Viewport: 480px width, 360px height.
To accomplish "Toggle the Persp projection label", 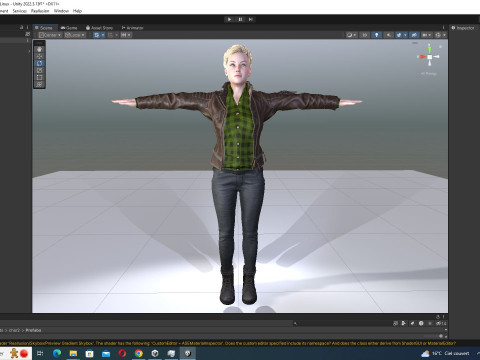I will (x=429, y=74).
